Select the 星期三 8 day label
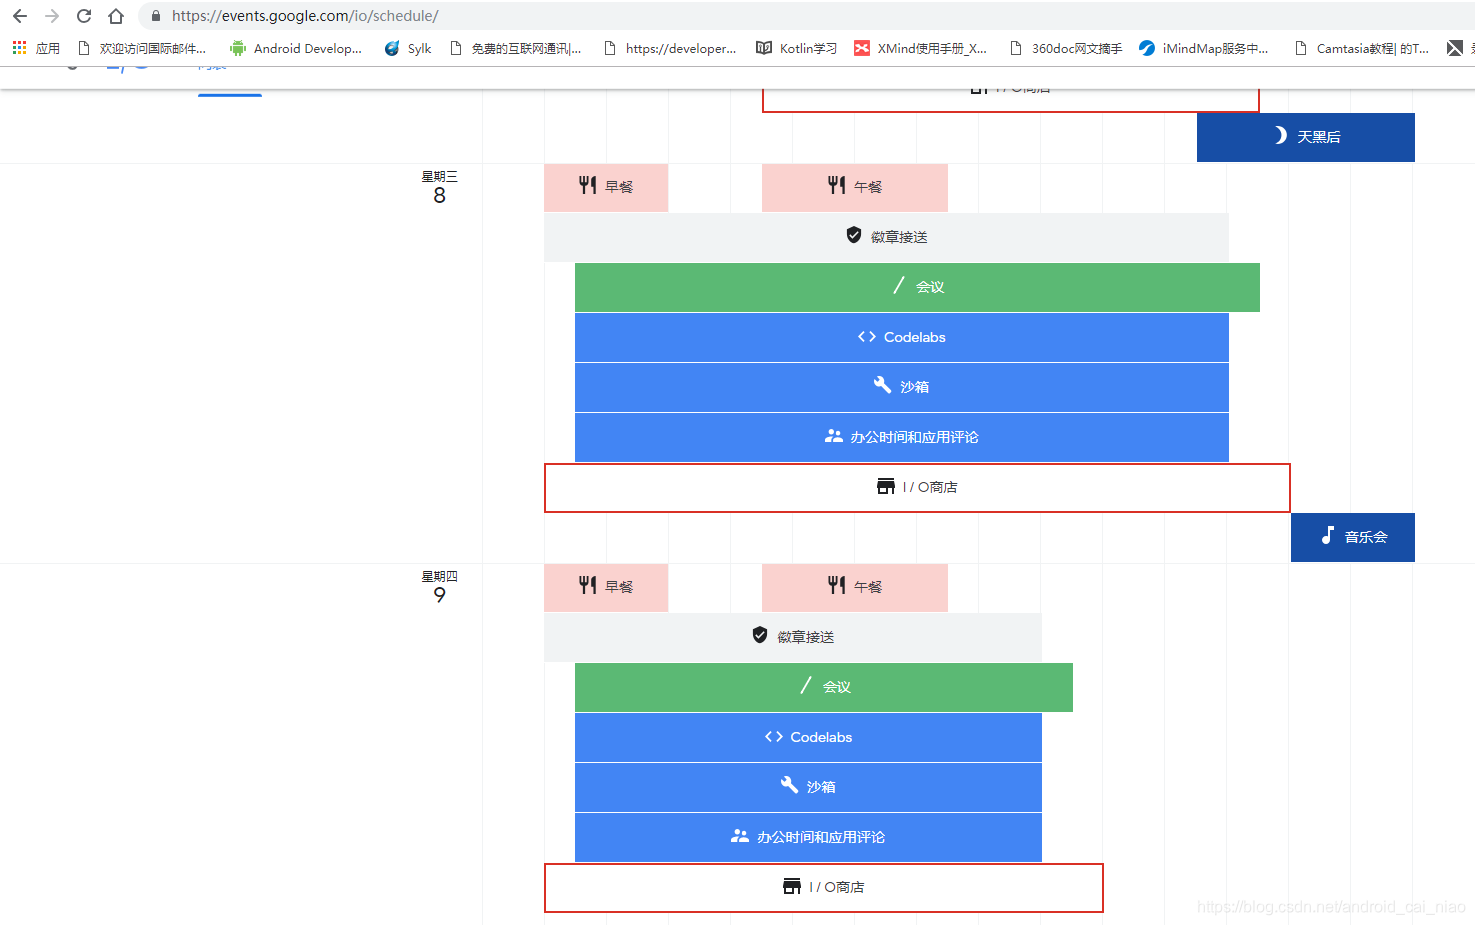 [439, 187]
